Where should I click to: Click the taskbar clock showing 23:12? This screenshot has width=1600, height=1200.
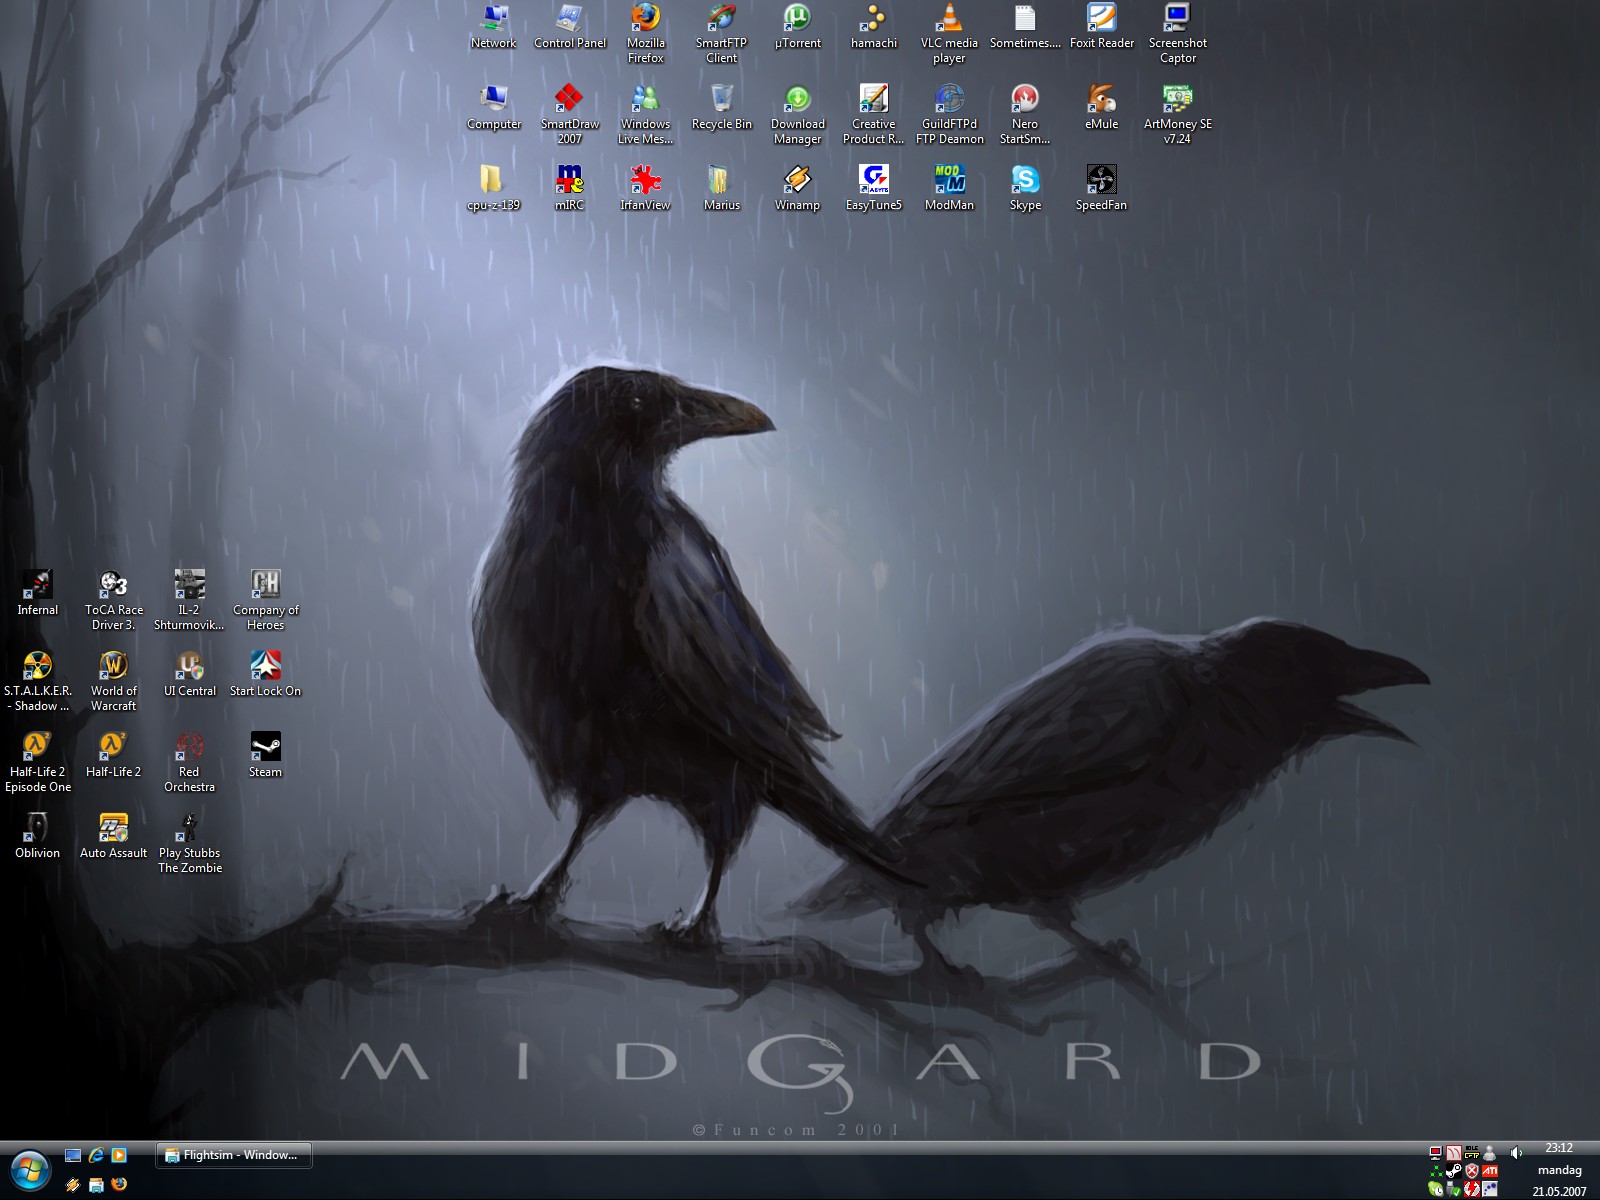1558,1148
